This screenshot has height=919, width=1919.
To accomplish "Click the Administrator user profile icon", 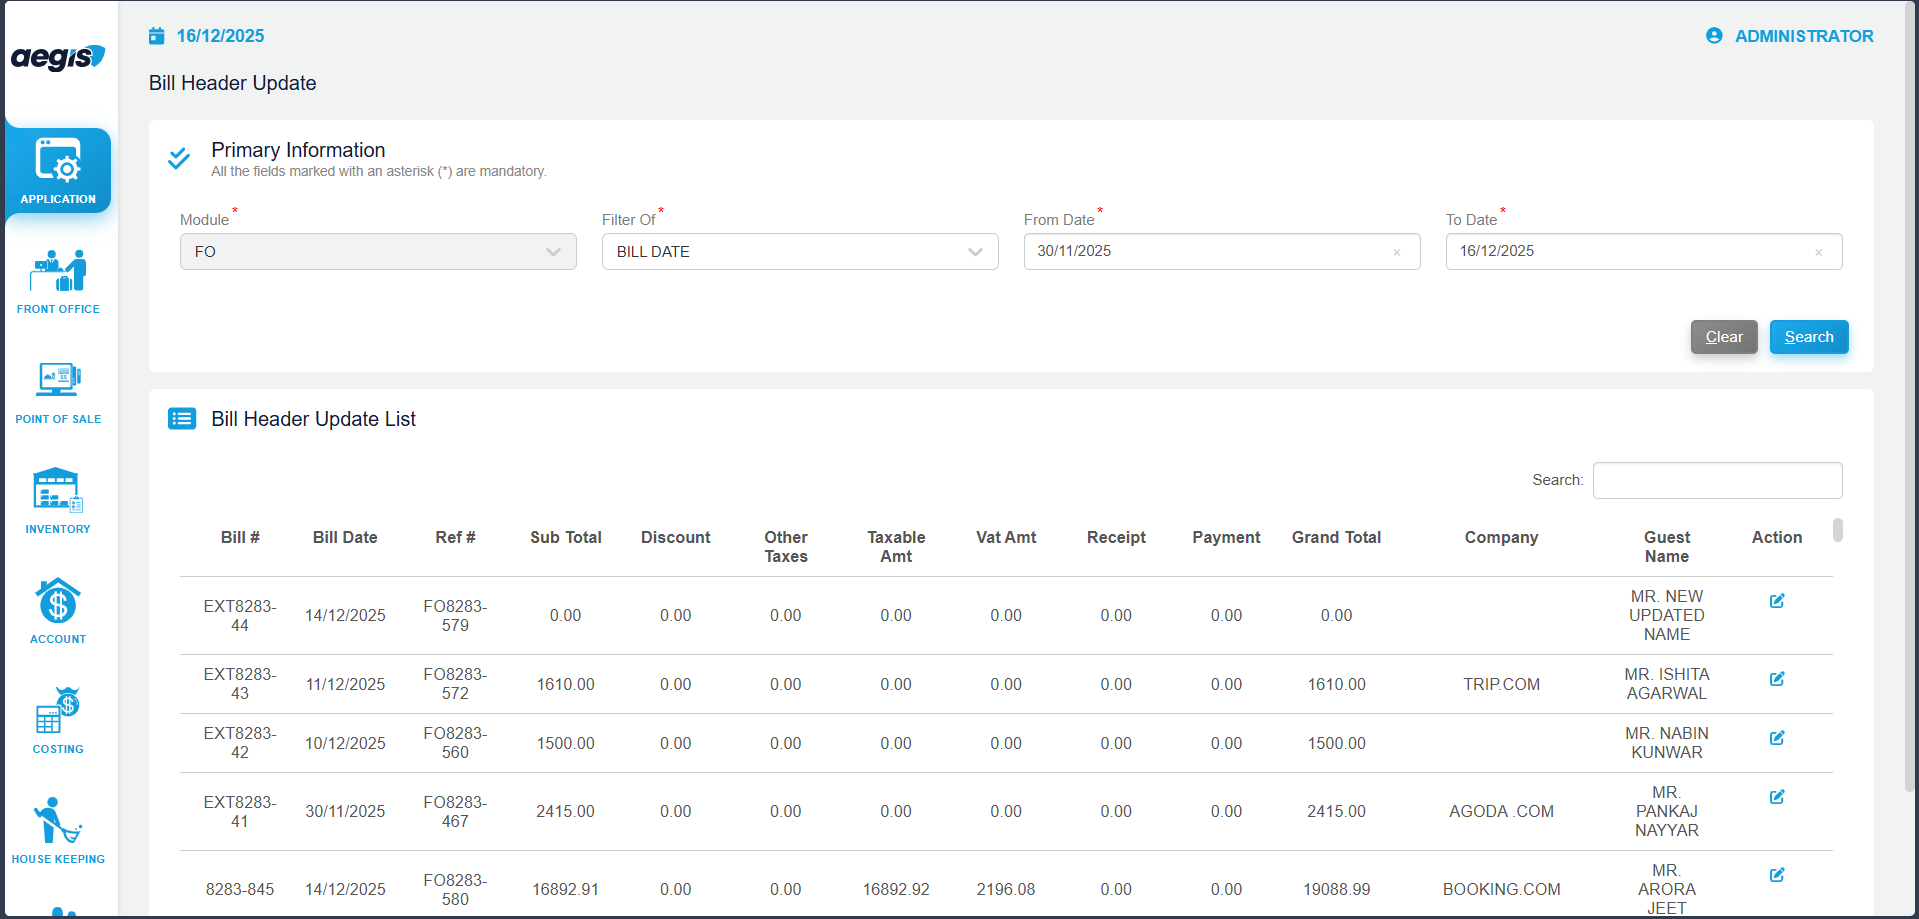I will (1714, 36).
